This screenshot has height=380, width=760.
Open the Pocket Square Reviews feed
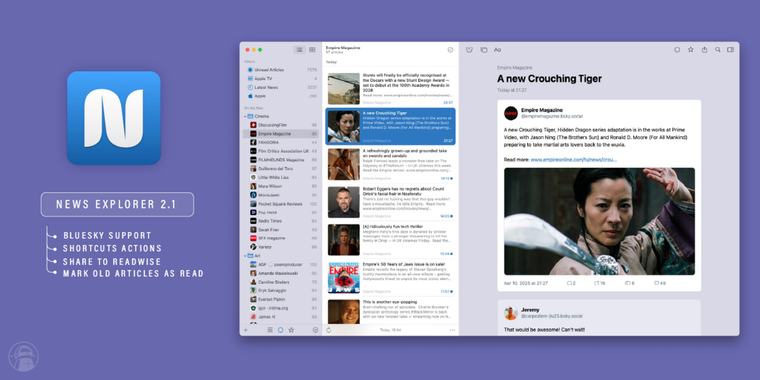coord(282,204)
